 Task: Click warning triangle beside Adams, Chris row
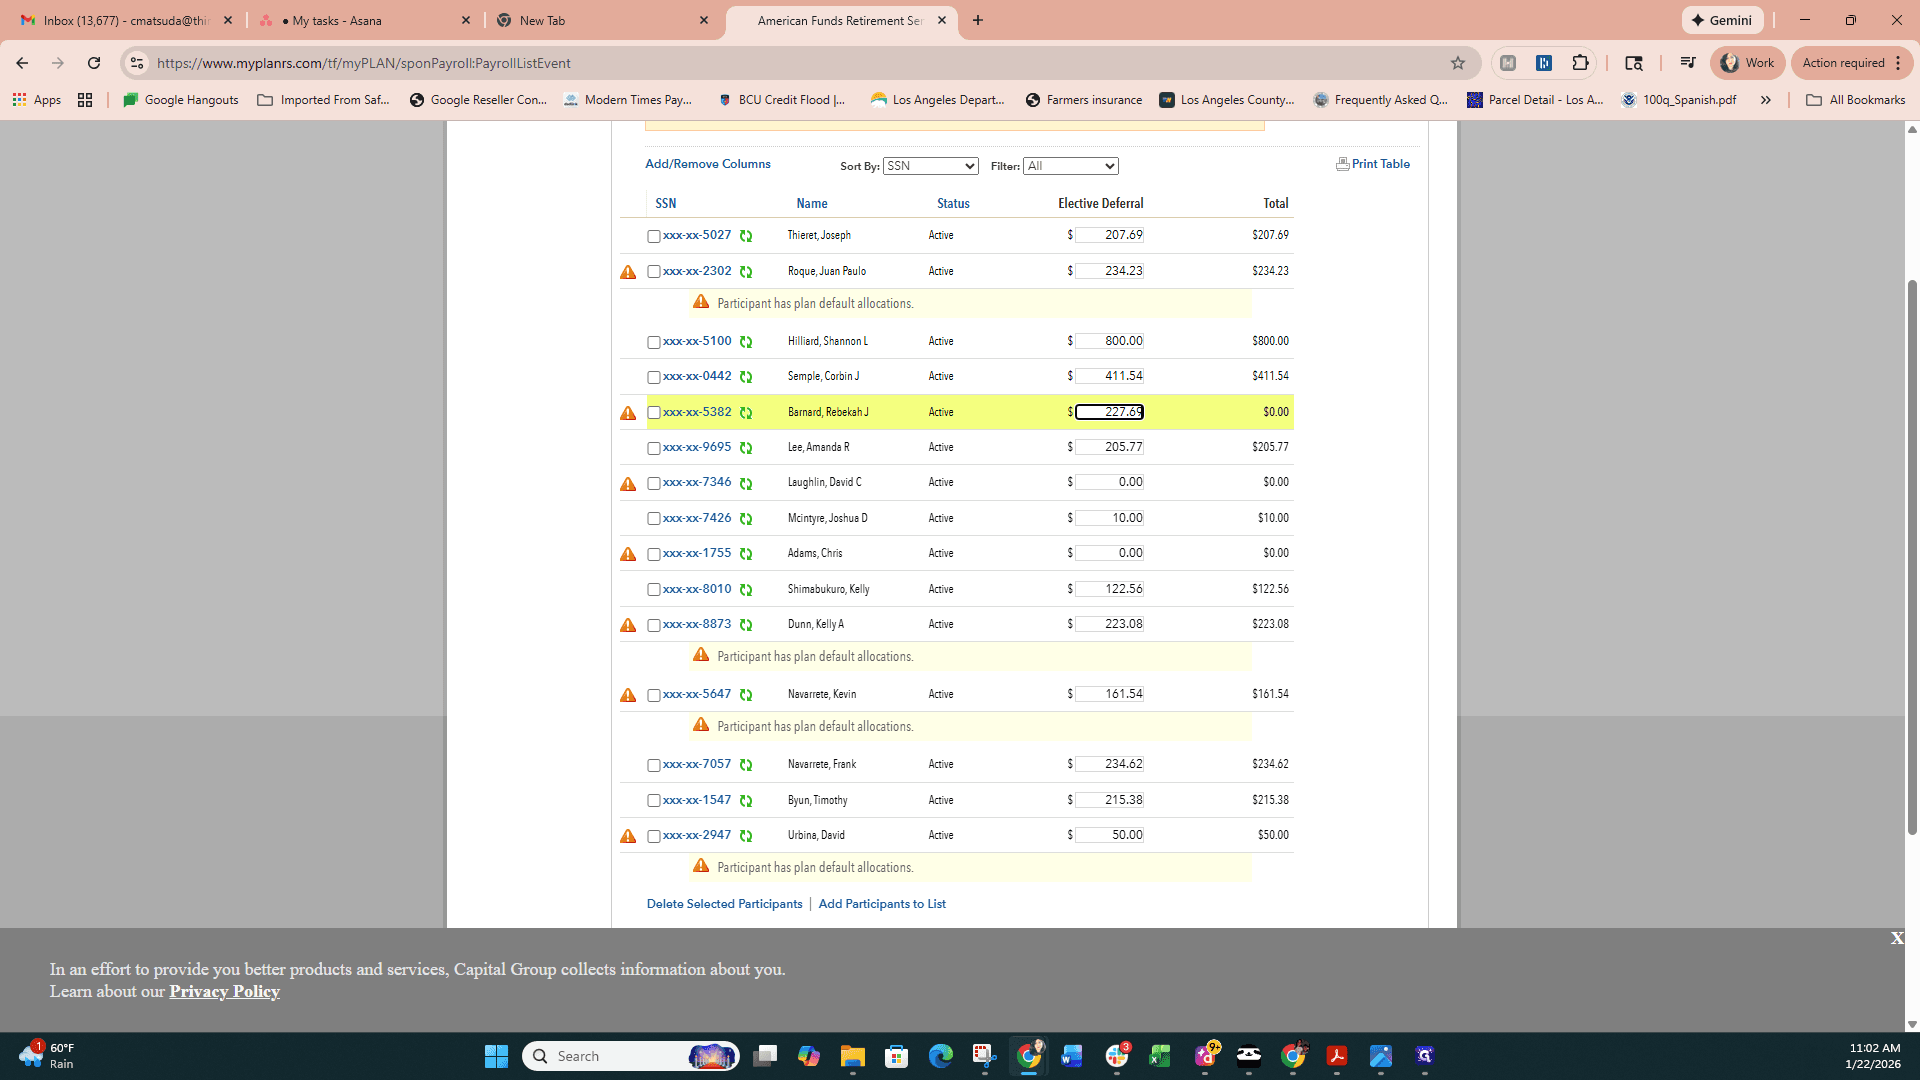tap(628, 554)
